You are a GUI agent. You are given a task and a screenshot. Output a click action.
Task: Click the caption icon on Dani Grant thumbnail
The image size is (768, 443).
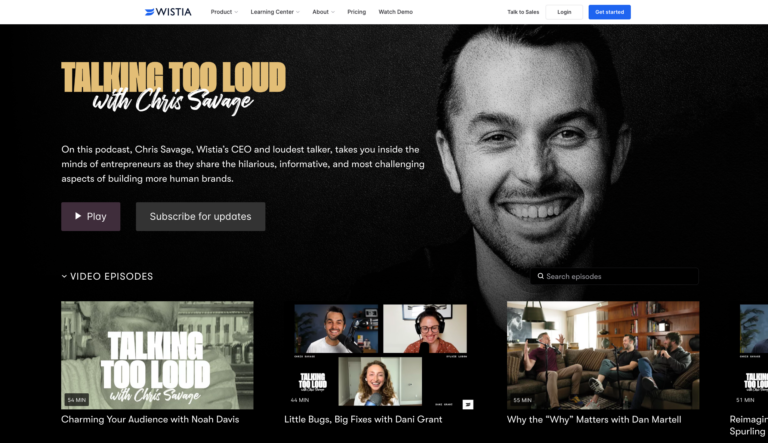(x=468, y=404)
